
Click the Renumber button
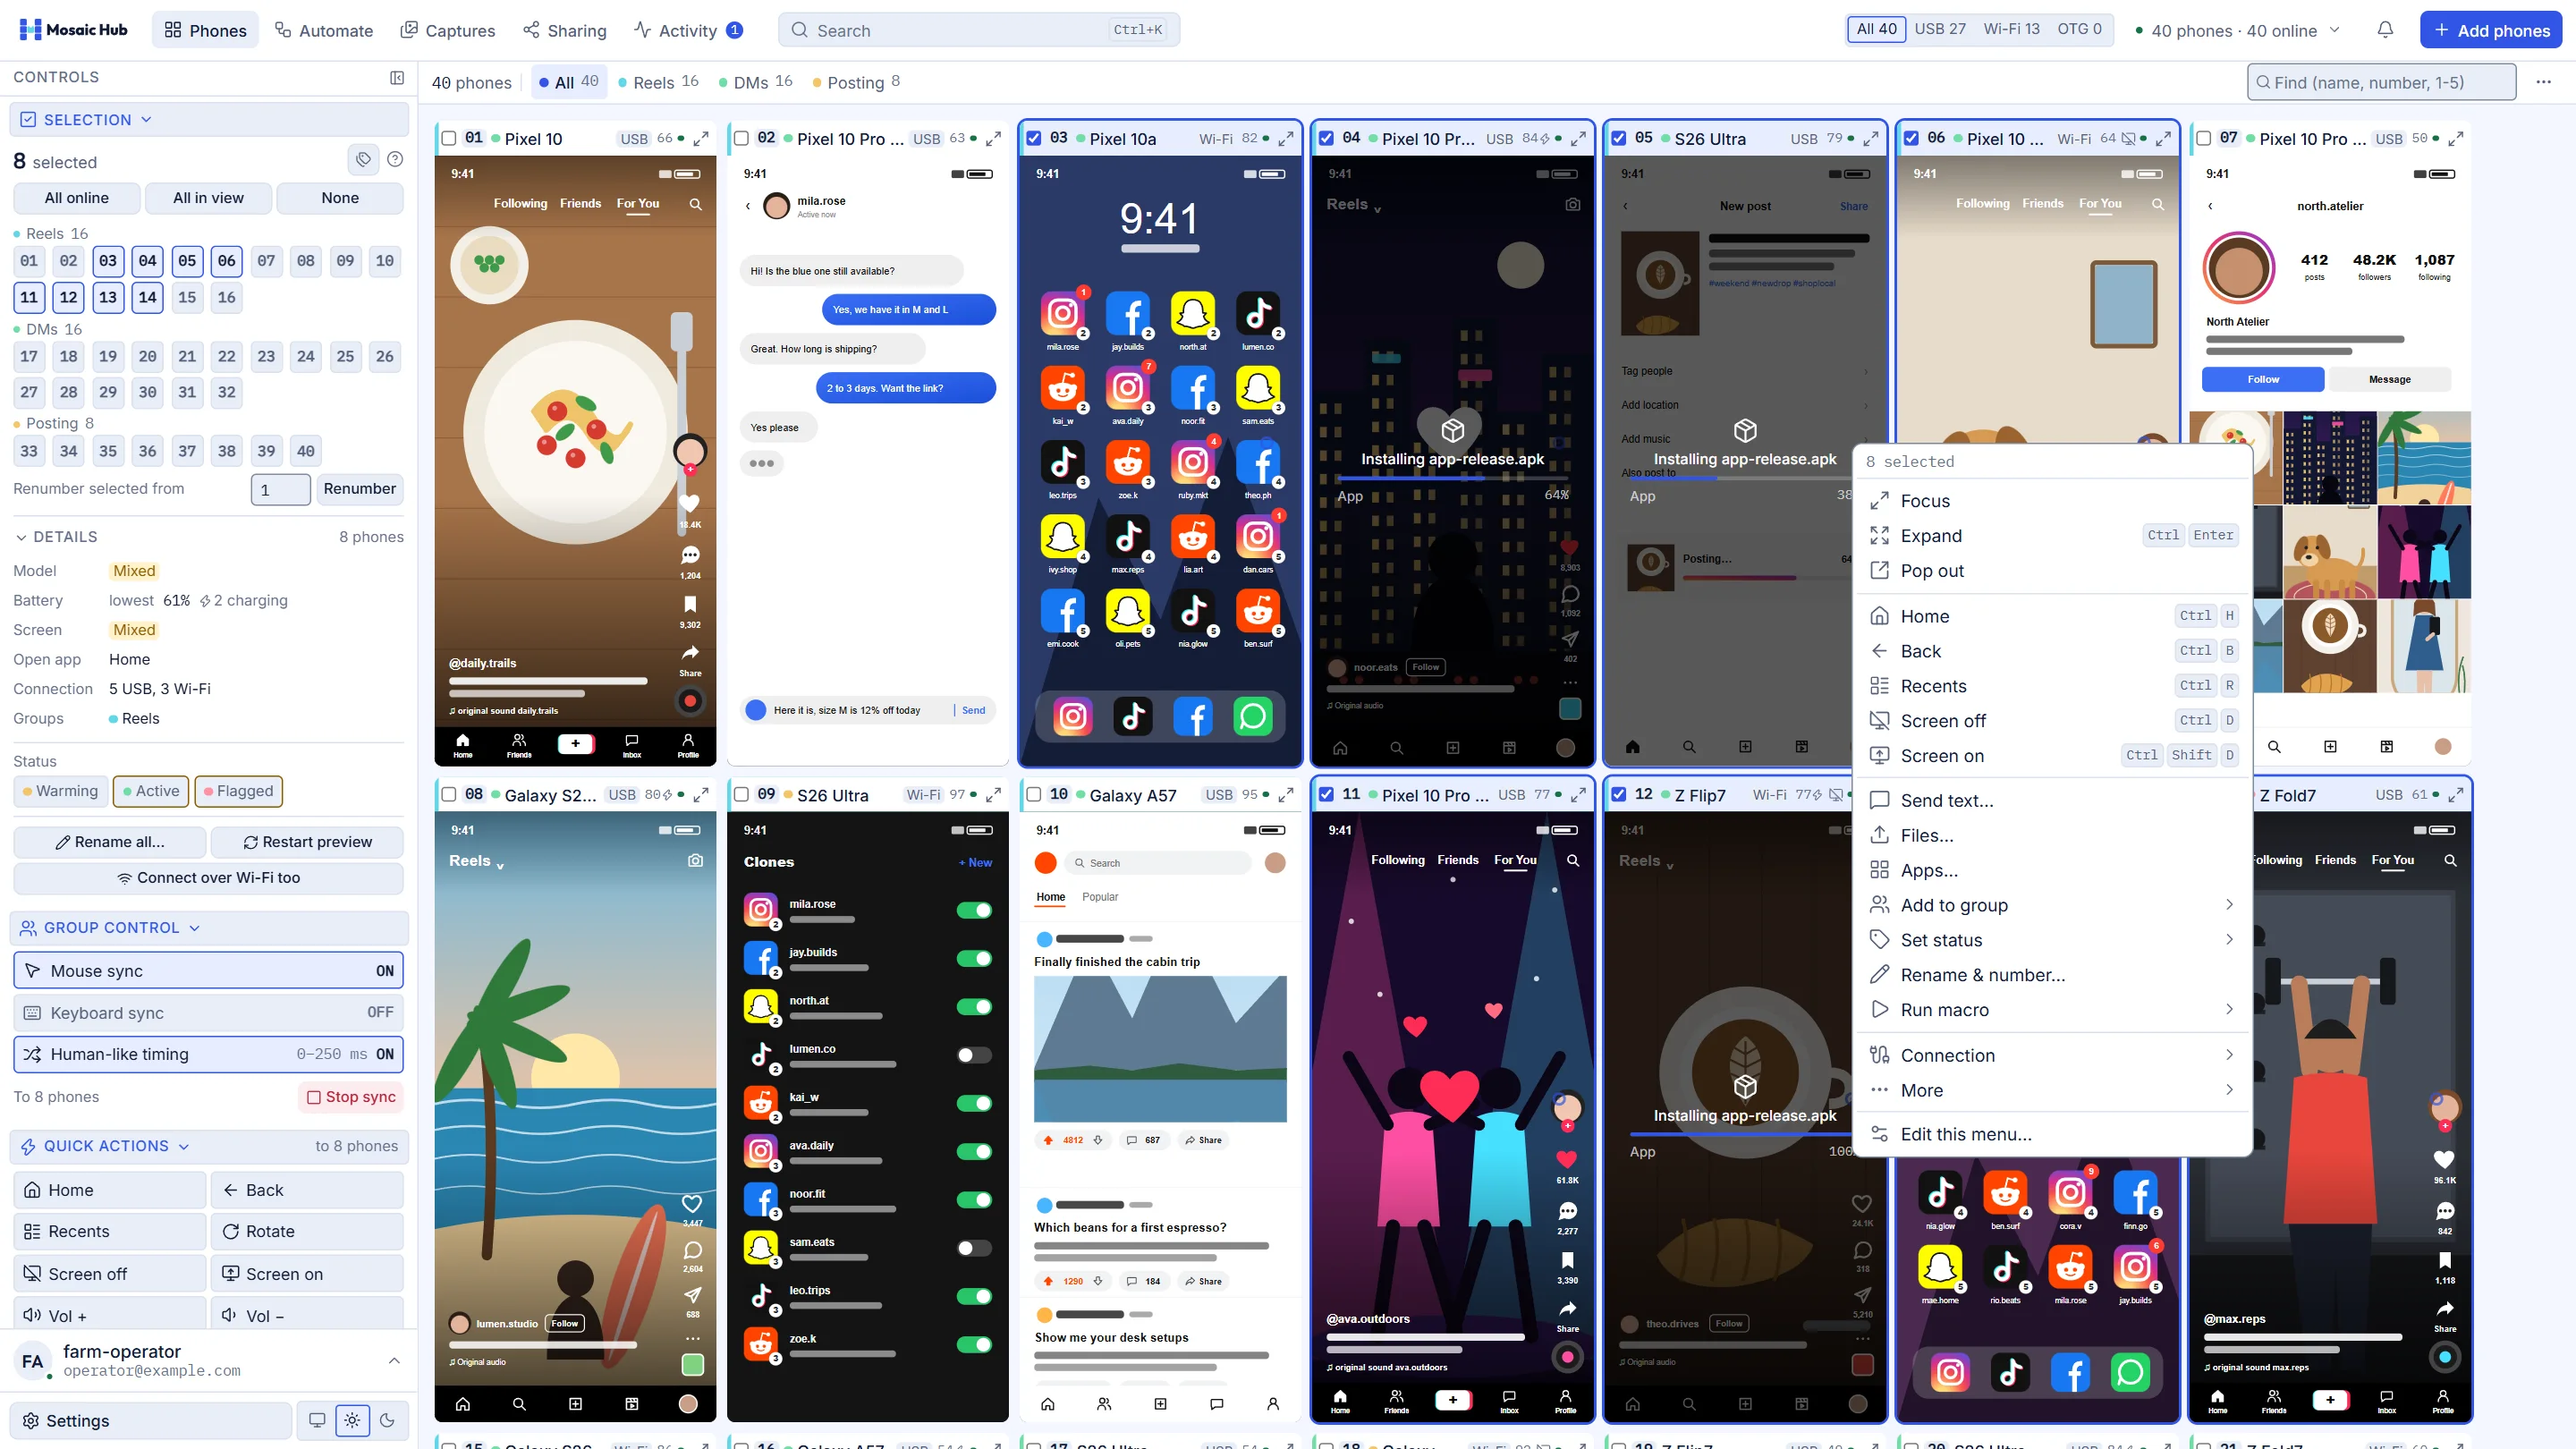tap(359, 489)
